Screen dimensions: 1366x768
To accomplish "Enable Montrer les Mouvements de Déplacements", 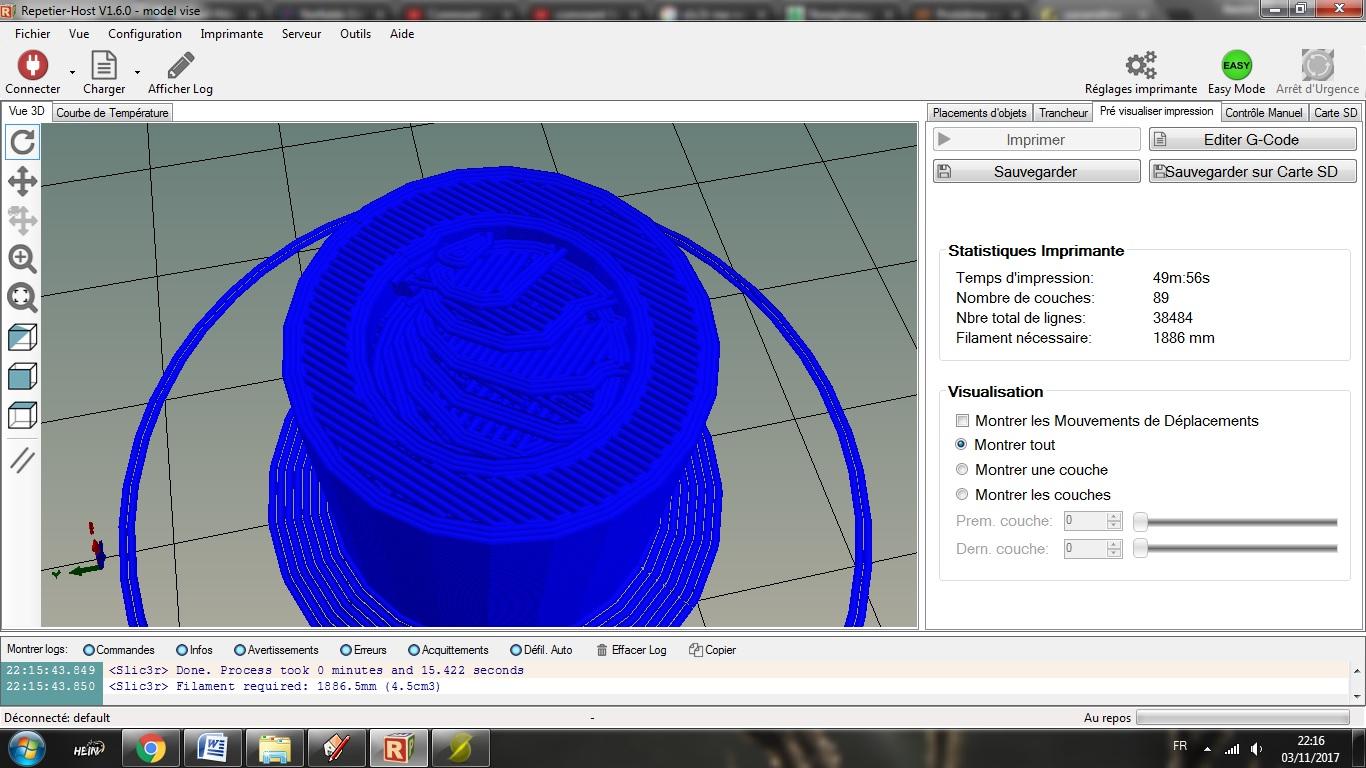I will pos(962,421).
